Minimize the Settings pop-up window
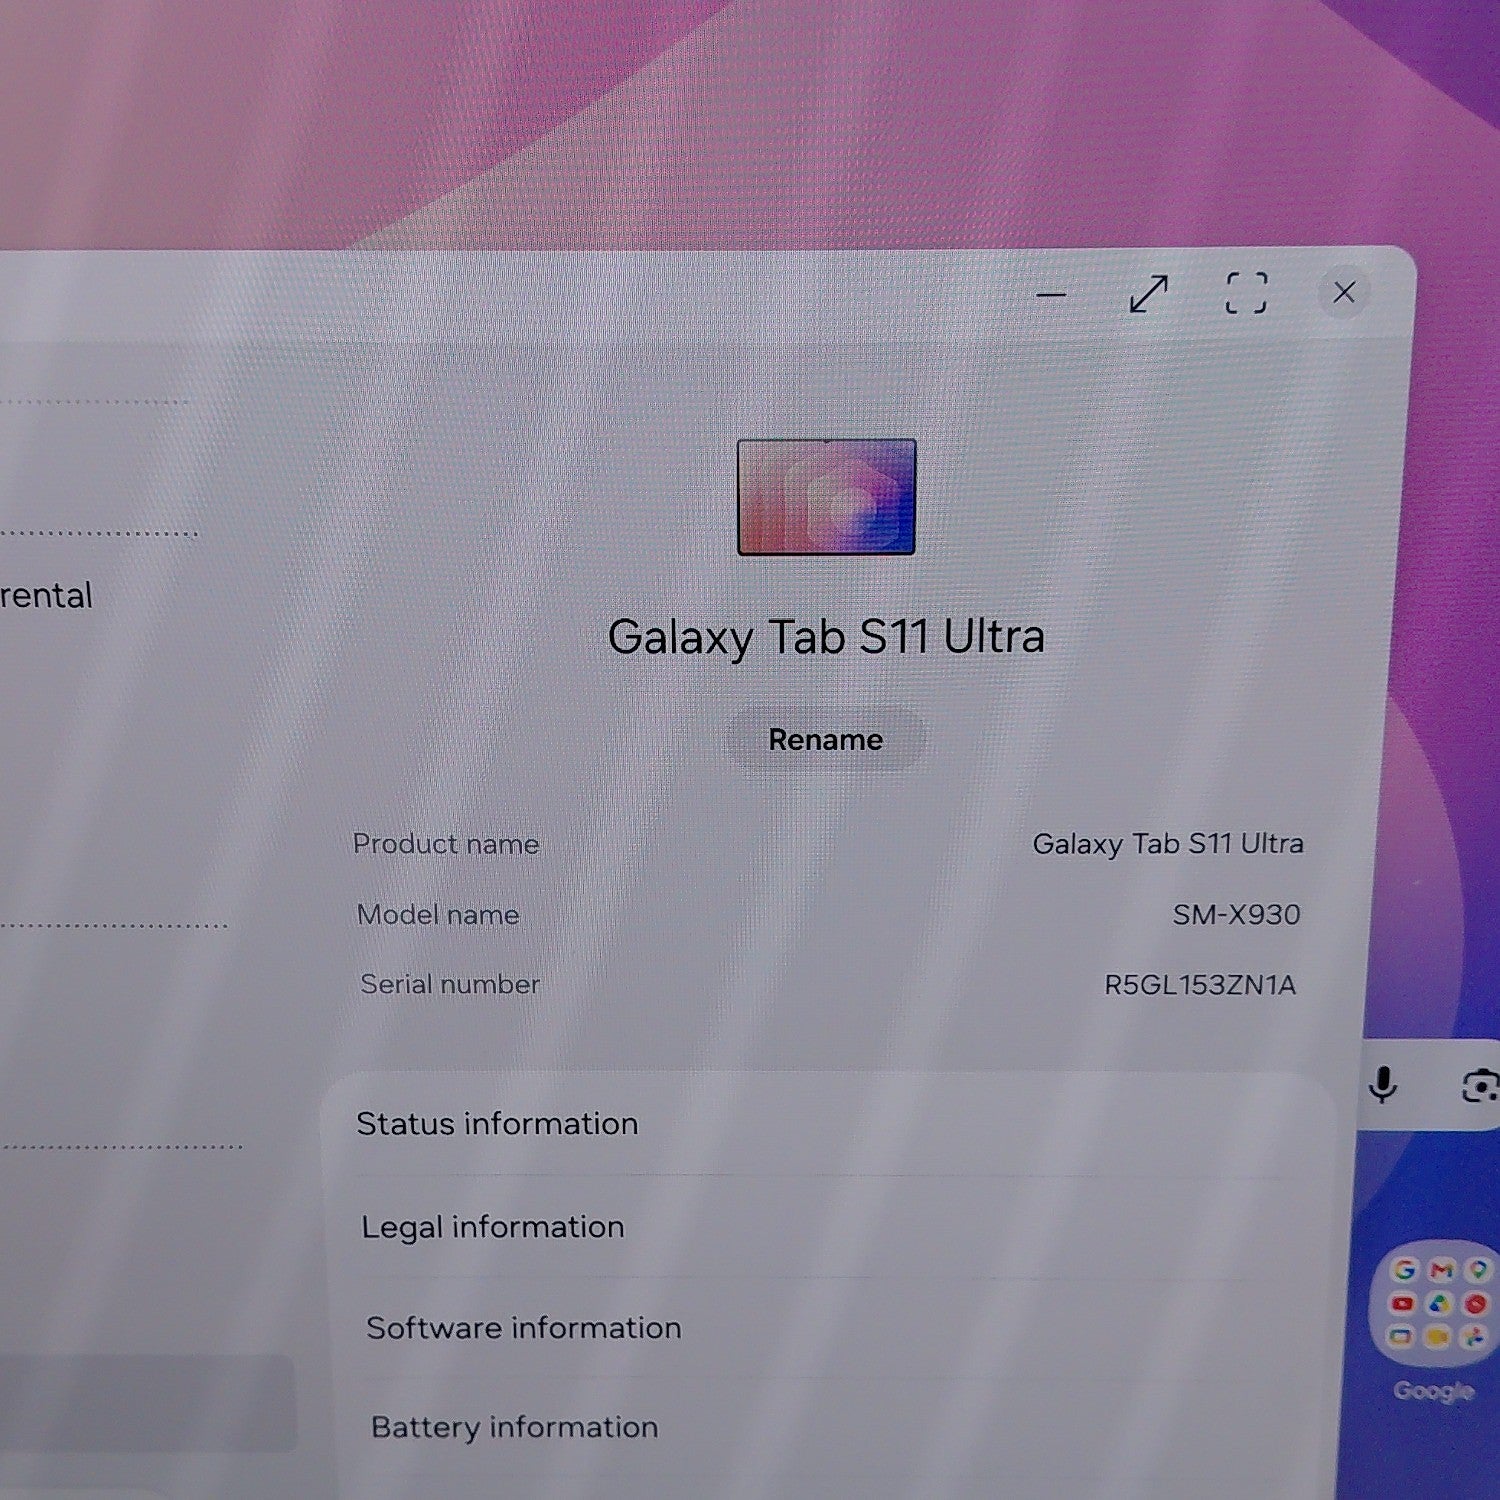1500x1500 pixels. pos(1051,295)
